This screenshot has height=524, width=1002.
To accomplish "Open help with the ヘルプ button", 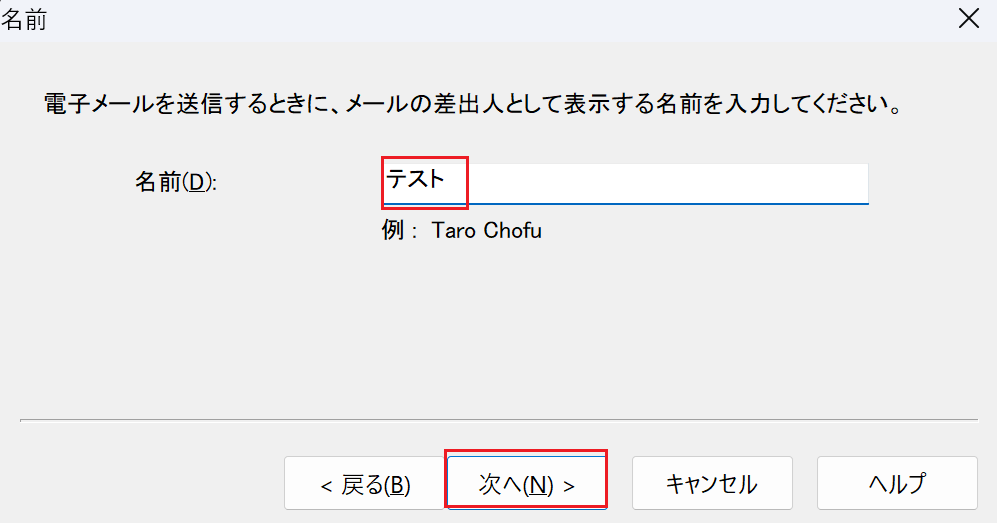I will click(897, 485).
